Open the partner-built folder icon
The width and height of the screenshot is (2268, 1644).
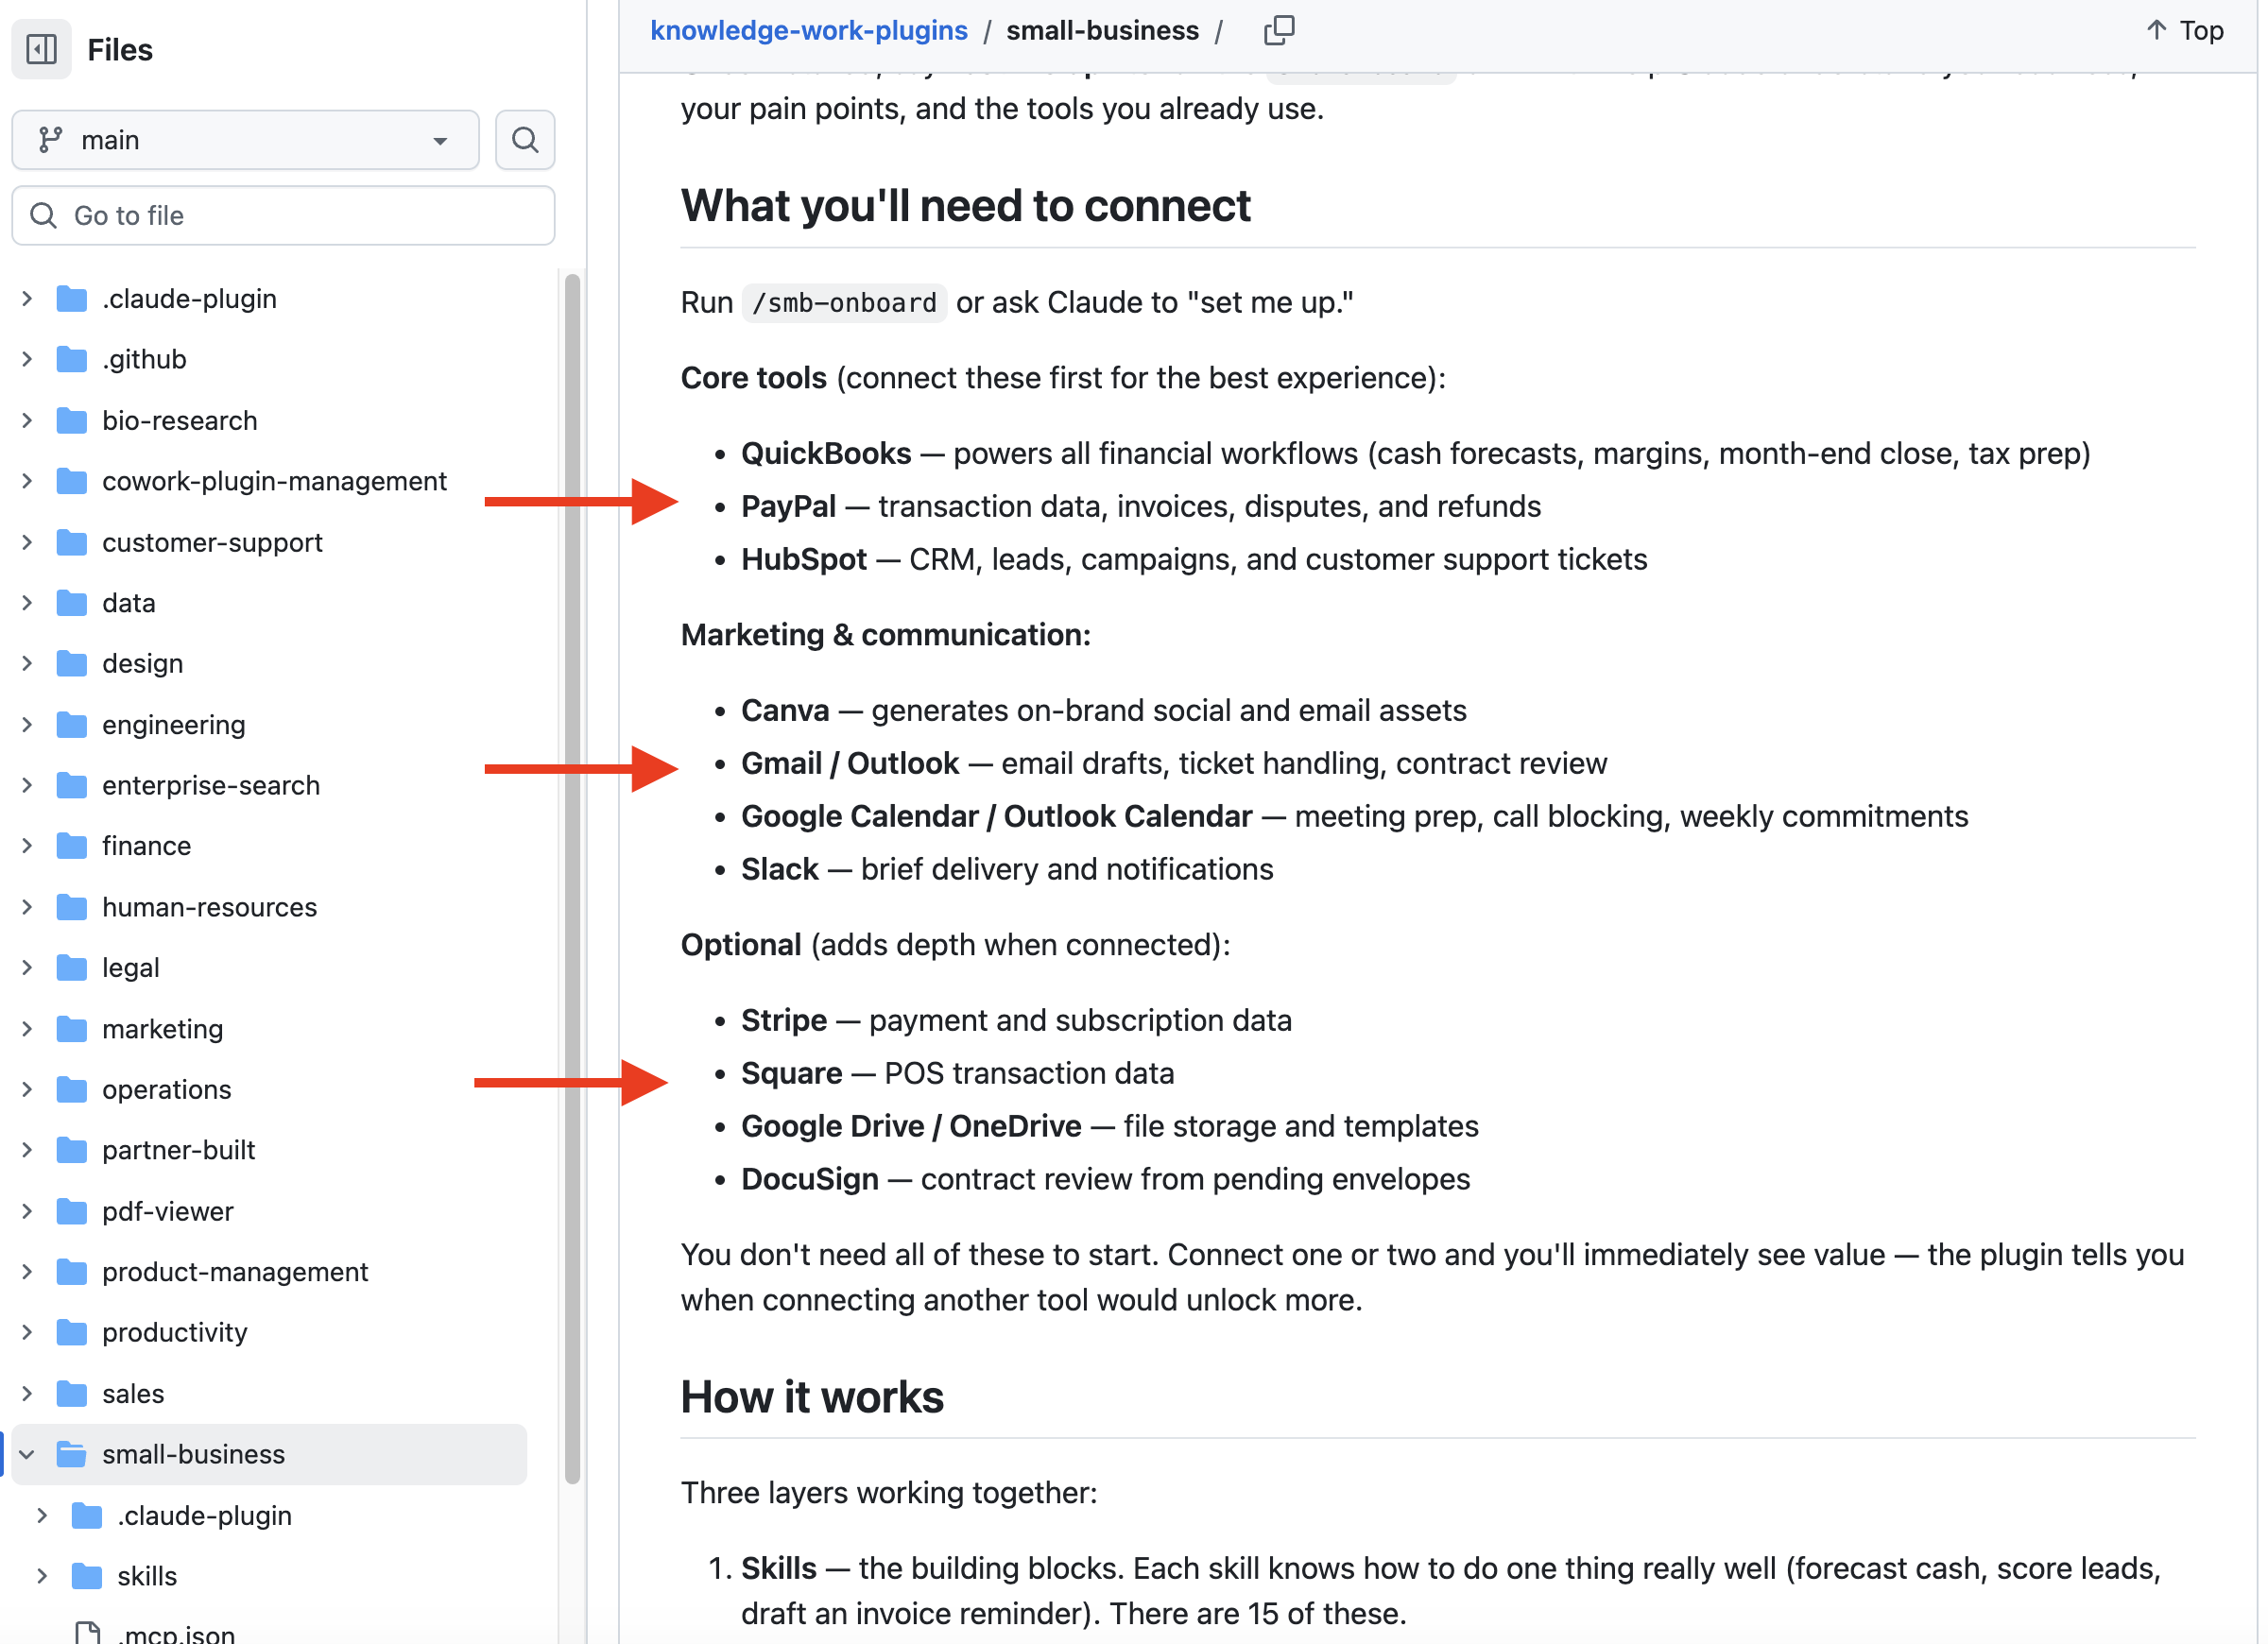click(72, 1151)
